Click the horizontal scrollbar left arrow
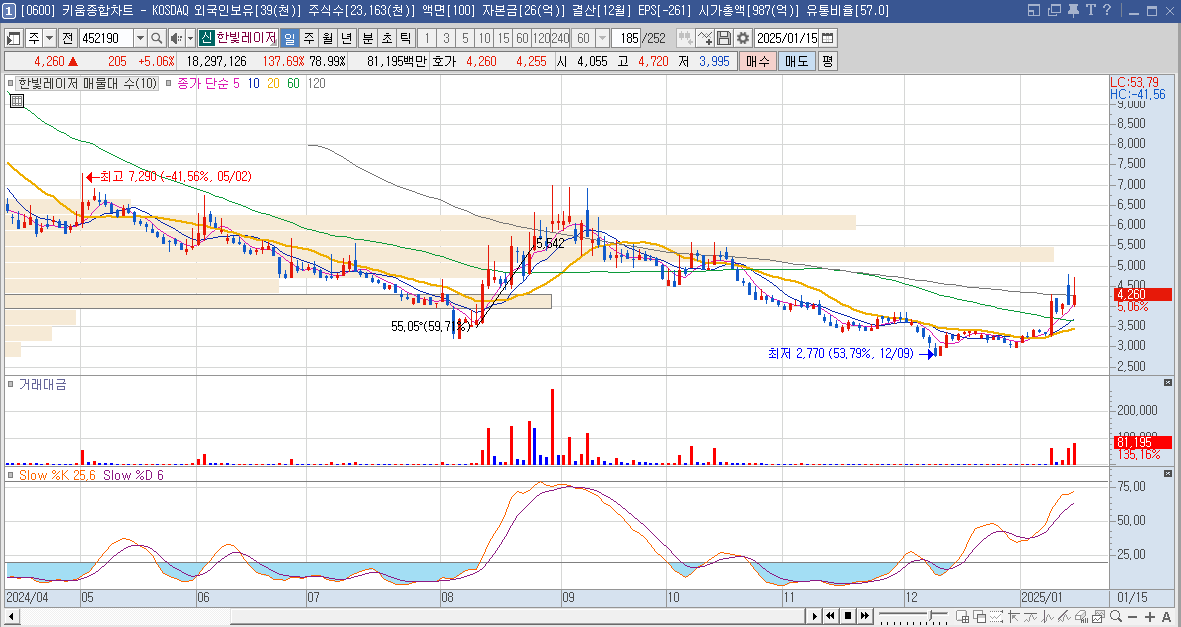 [11, 616]
